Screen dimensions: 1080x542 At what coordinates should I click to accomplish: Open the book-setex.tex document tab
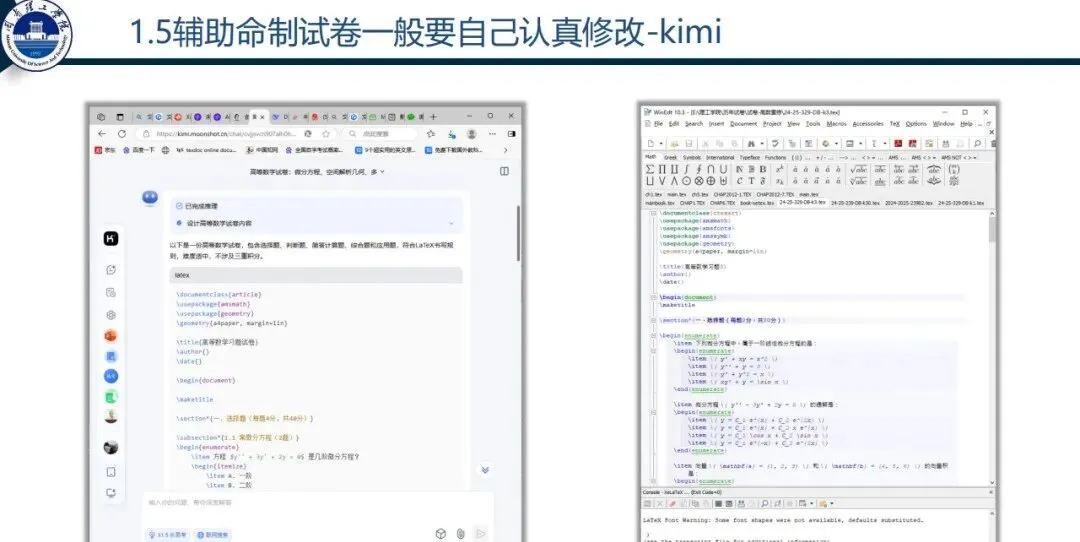(756, 204)
